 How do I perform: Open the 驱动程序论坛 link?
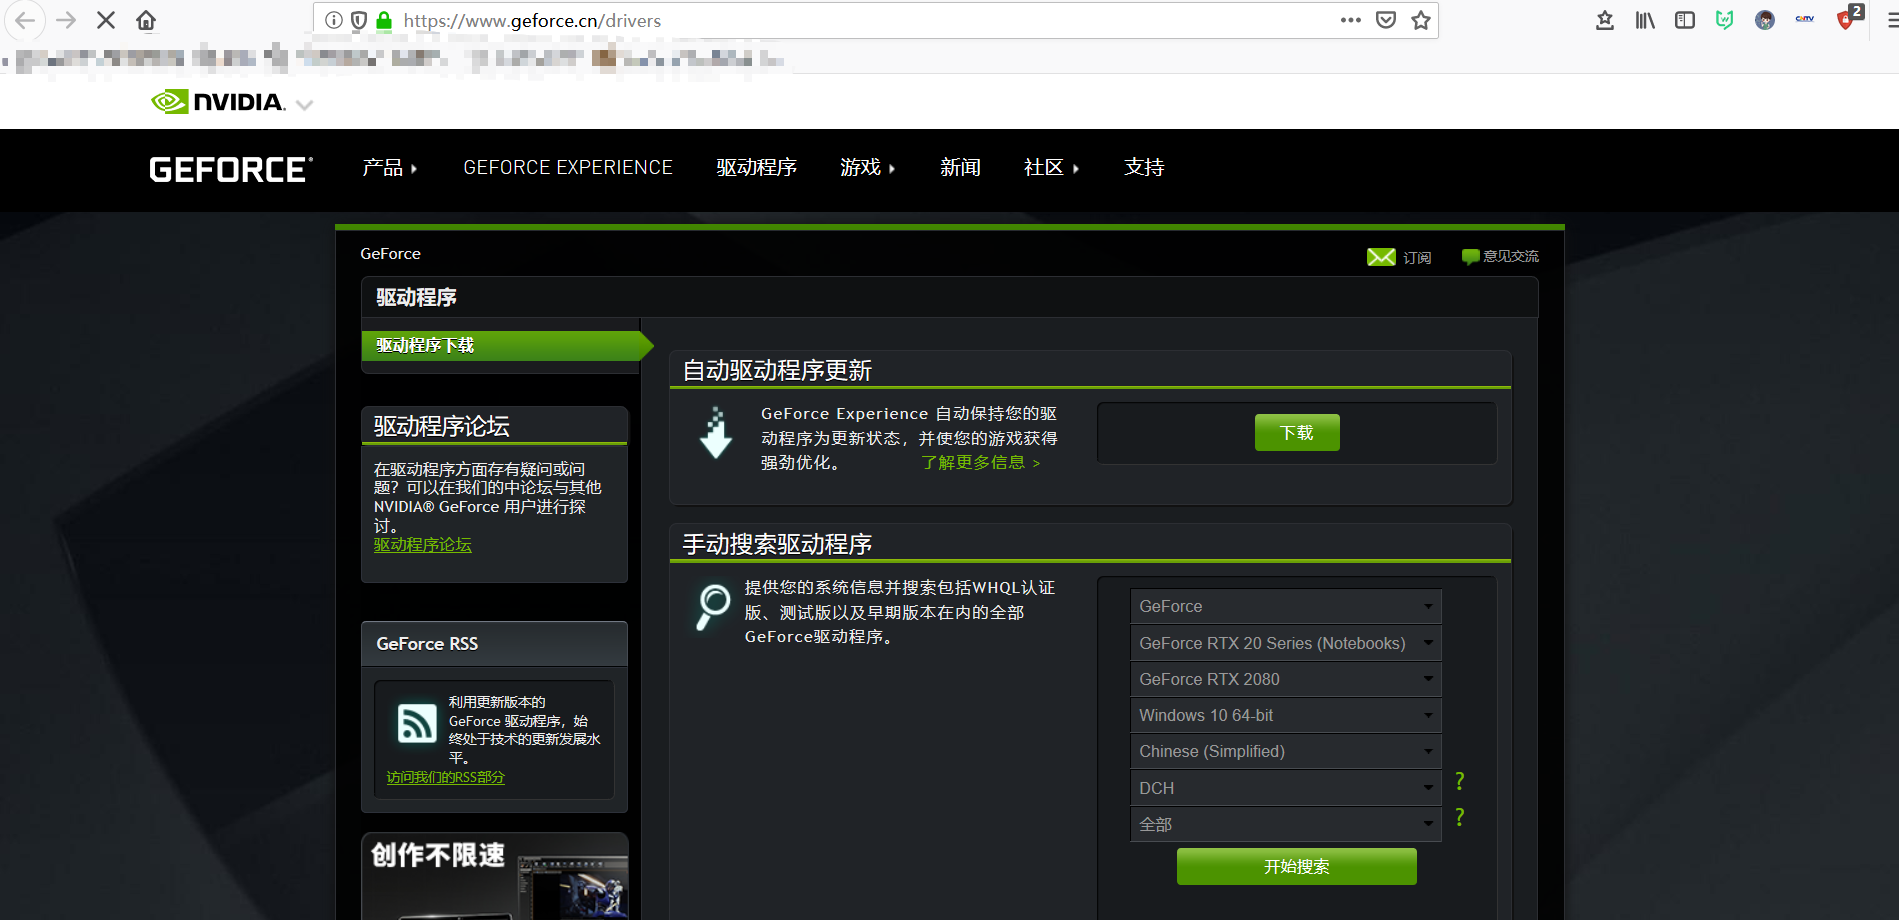[423, 545]
